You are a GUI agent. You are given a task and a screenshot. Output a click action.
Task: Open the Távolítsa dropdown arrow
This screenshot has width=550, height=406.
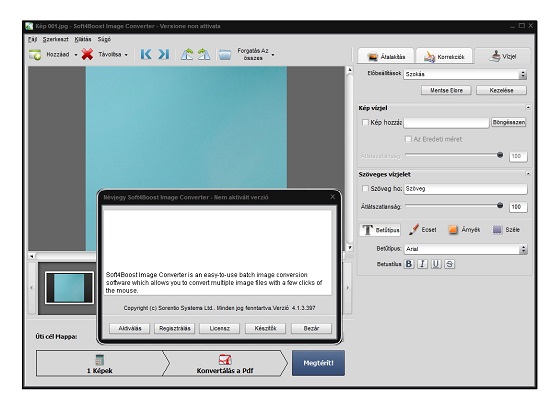click(x=126, y=55)
